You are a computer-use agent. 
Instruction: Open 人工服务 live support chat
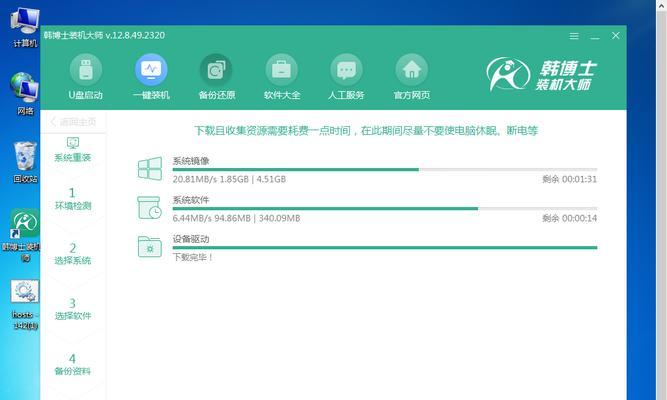pyautogui.click(x=346, y=77)
